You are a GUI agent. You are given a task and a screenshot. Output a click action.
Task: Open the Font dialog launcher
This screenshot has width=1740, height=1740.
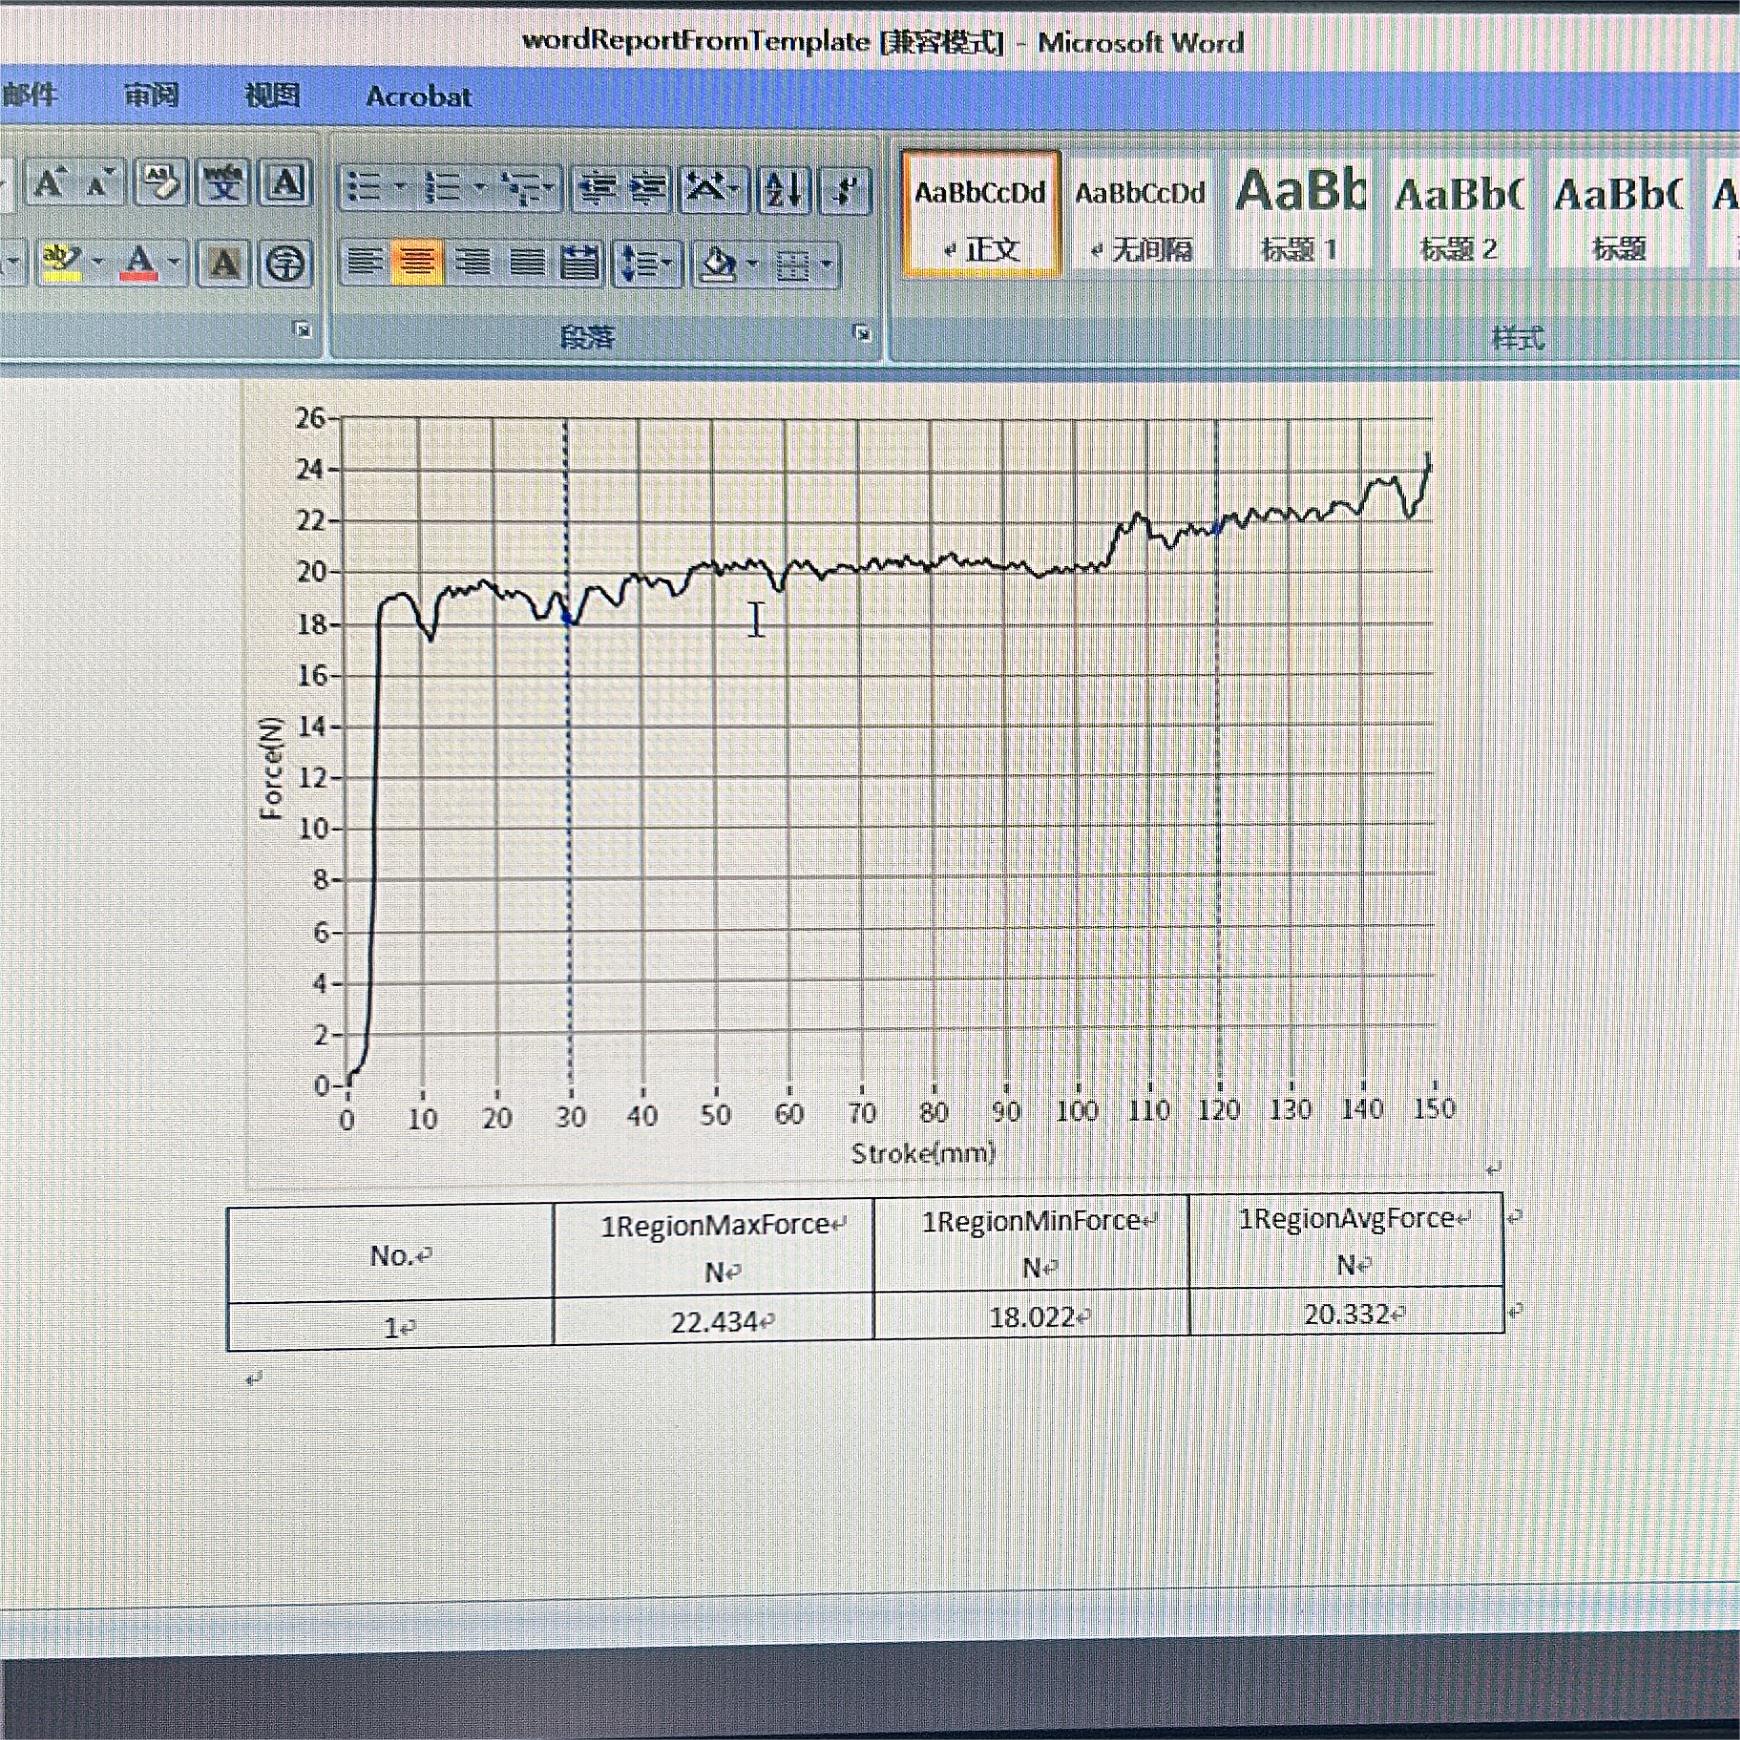tap(302, 330)
